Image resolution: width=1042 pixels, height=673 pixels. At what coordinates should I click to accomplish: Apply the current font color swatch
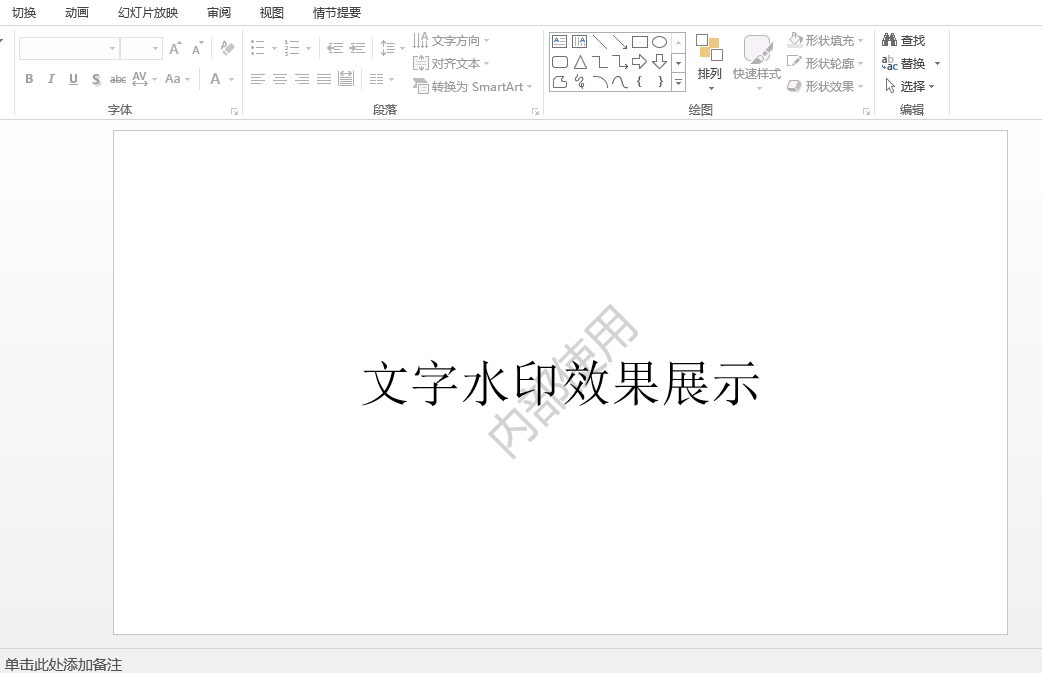click(x=214, y=78)
